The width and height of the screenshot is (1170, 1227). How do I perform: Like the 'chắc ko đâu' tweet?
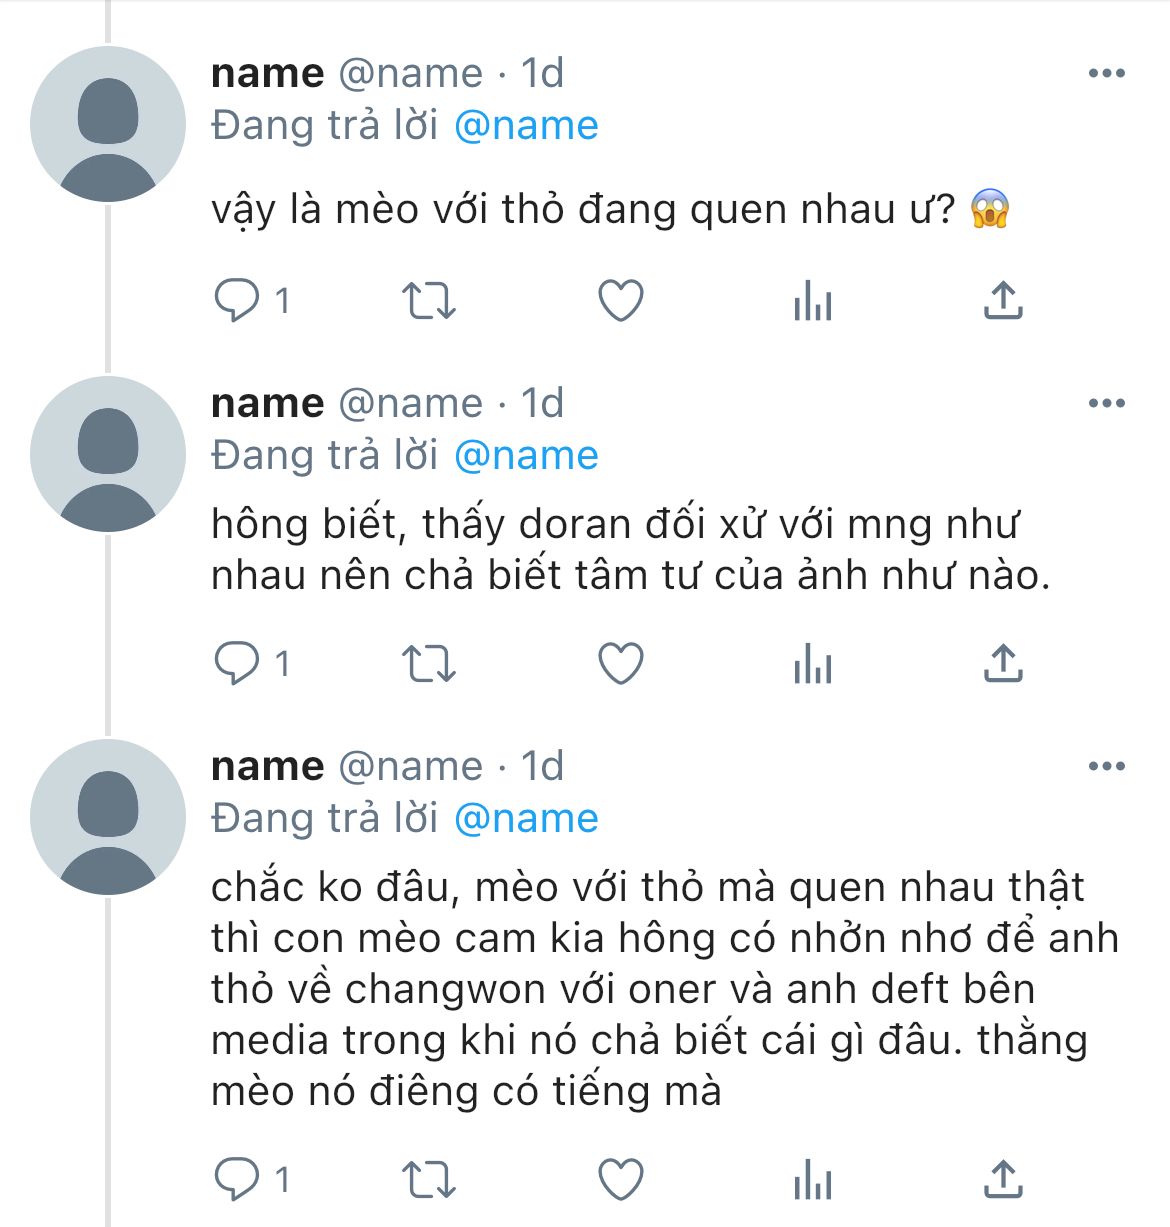pos(620,1179)
